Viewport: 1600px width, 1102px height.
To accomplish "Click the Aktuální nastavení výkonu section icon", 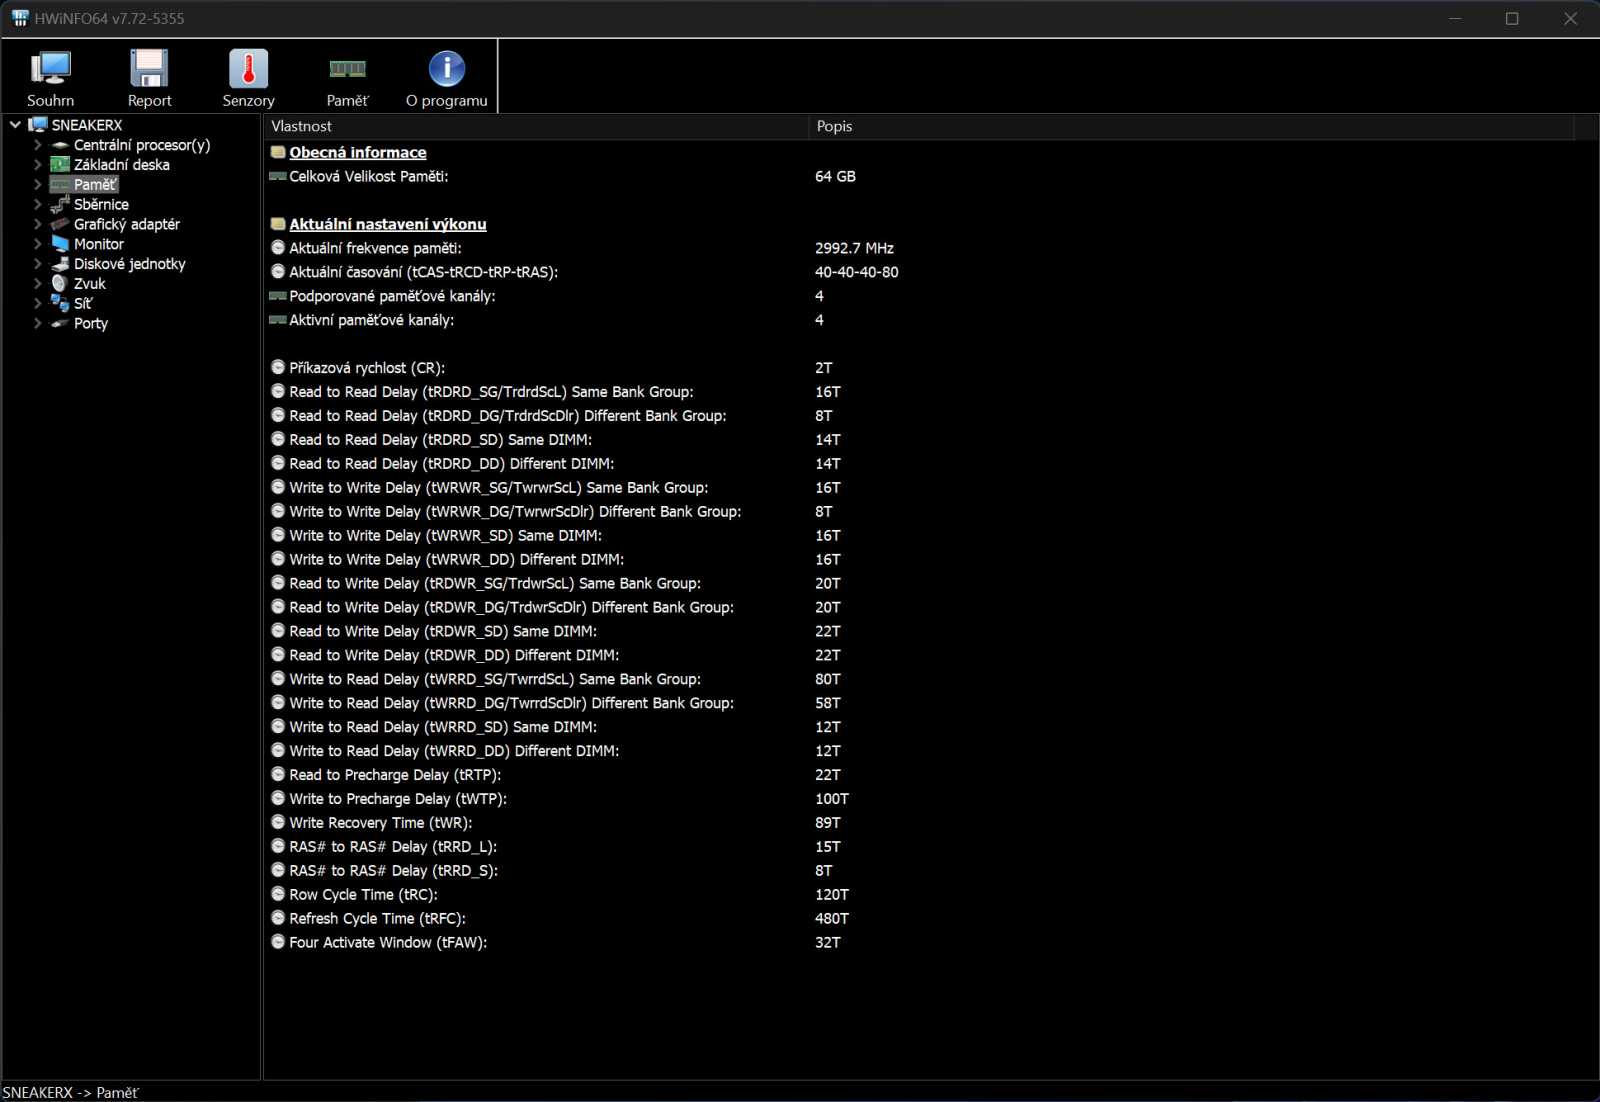I will click(x=278, y=225).
